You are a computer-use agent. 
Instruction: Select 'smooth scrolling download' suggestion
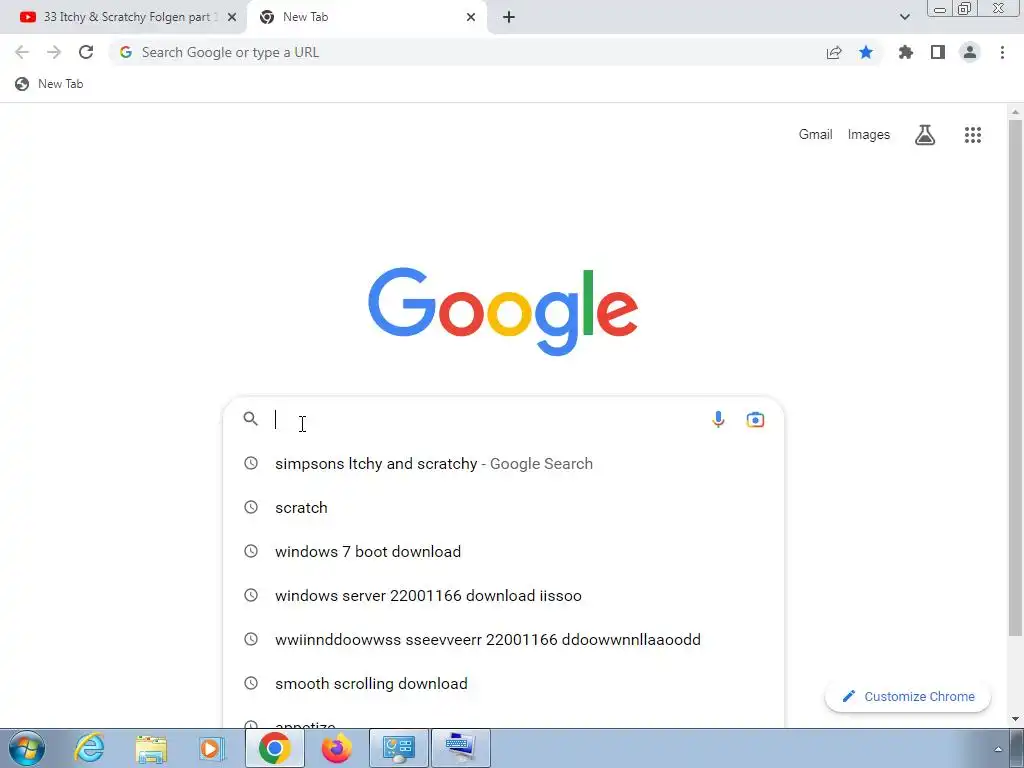(x=503, y=683)
